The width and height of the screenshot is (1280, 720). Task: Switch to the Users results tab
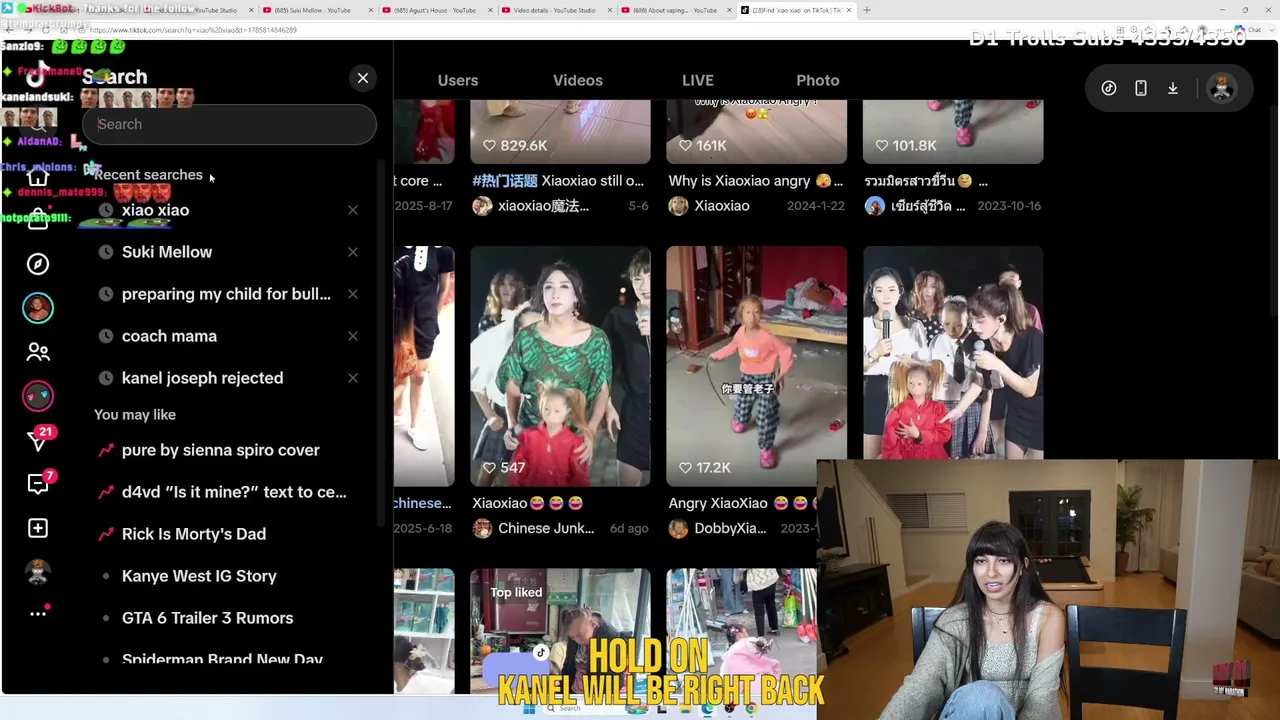458,80
